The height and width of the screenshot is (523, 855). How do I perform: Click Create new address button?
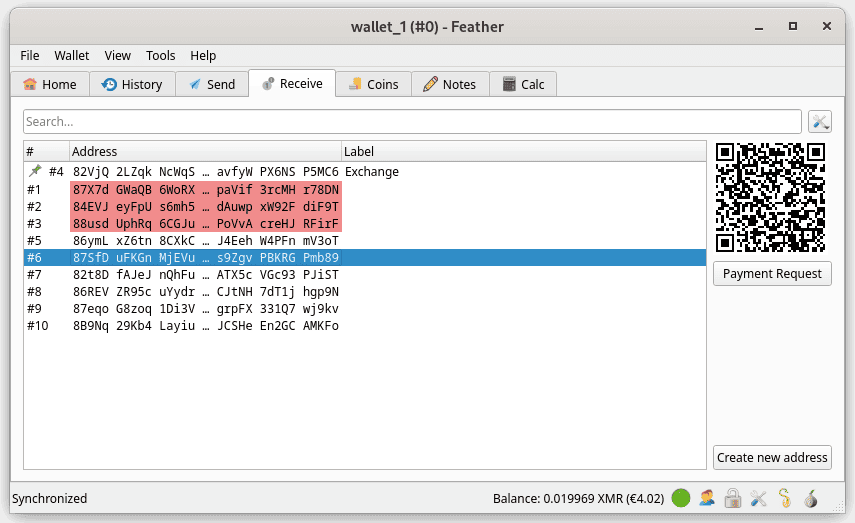771,457
